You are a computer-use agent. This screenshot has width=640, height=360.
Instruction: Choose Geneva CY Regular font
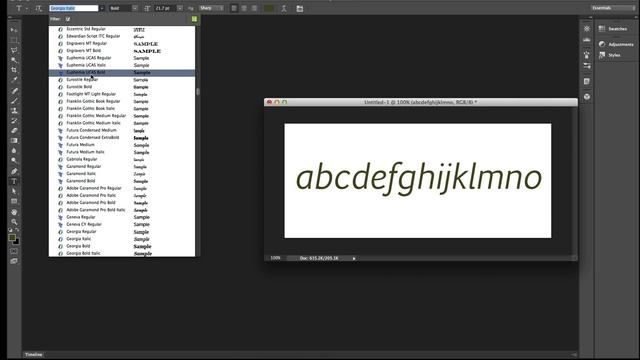(122, 224)
